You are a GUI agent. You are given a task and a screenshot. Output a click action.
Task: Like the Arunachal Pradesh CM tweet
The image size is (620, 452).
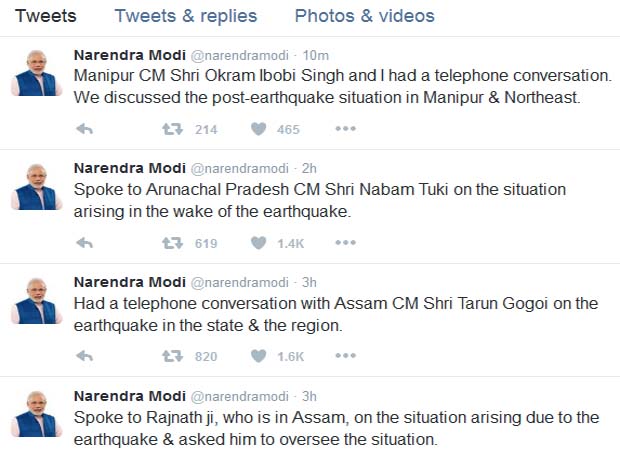pos(258,242)
